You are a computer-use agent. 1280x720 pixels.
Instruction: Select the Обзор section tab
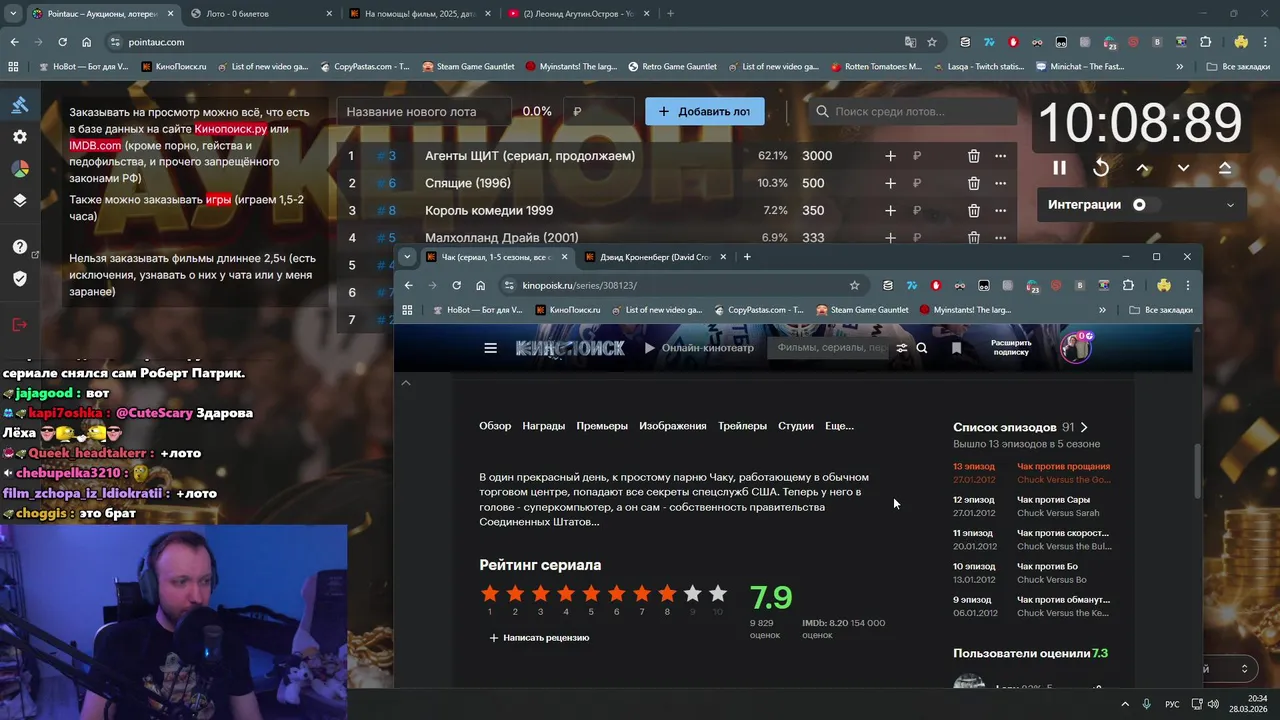[495, 426]
